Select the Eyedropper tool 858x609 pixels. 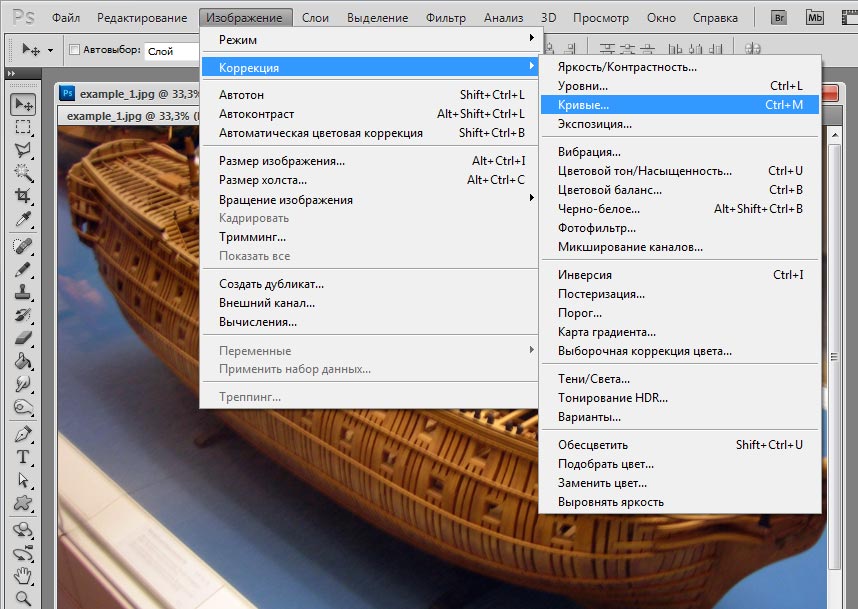(x=23, y=219)
